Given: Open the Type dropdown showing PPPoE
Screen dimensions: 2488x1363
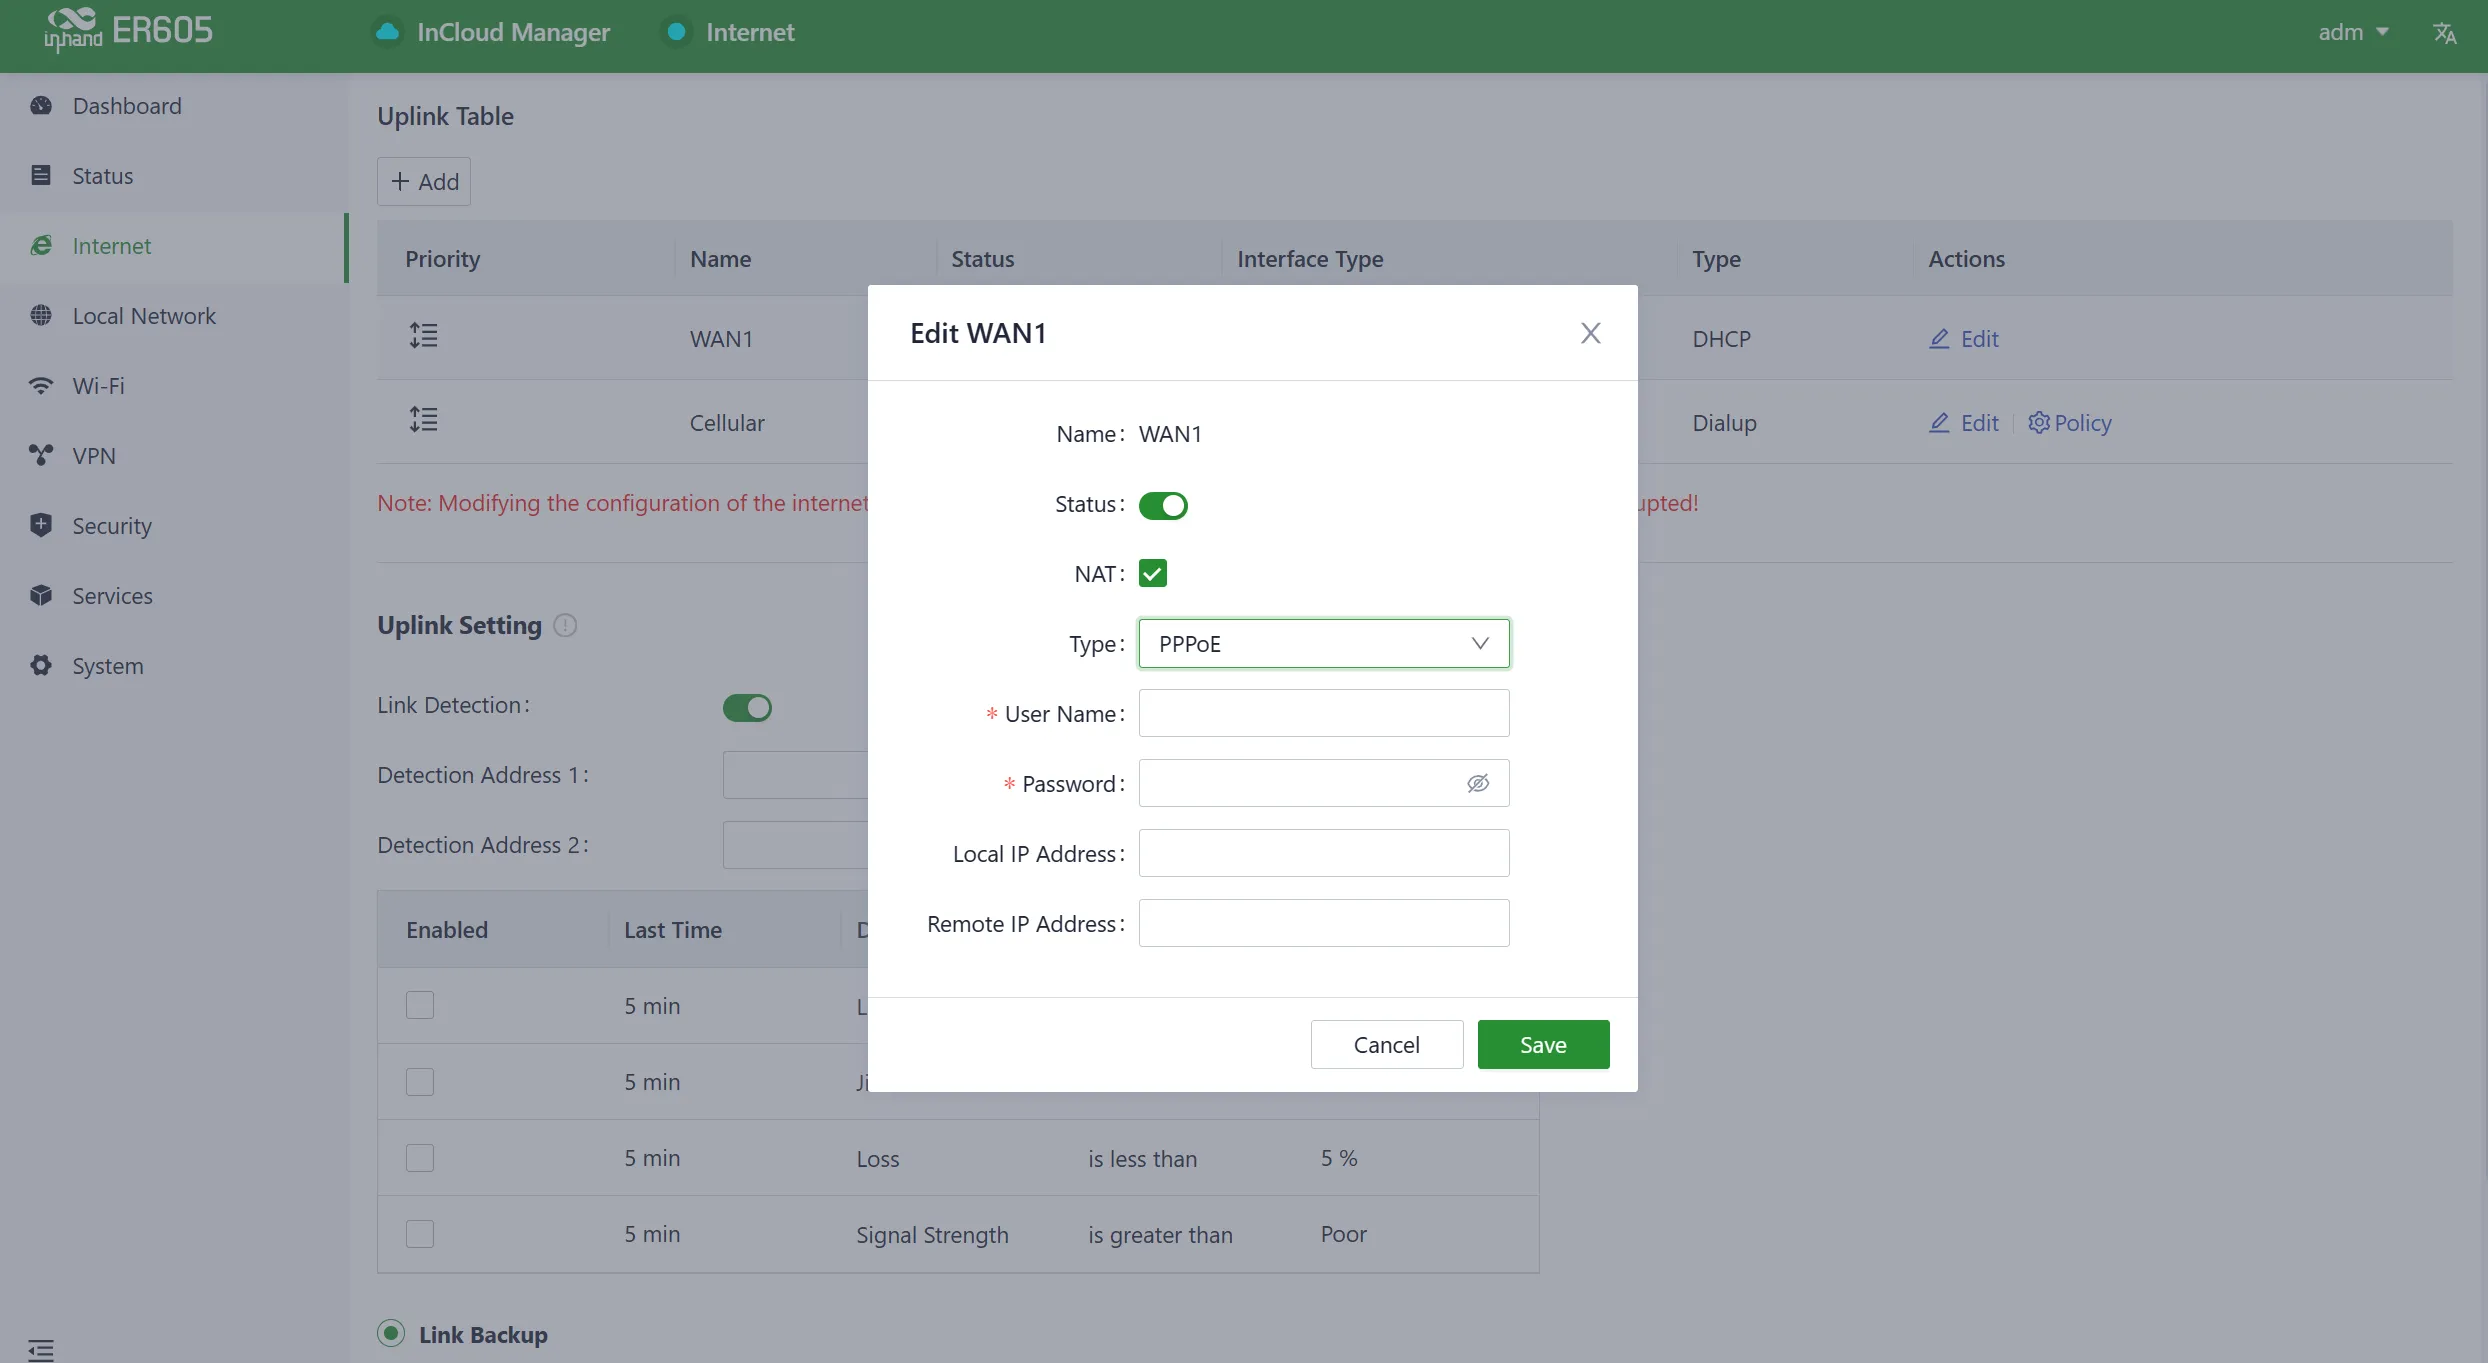Looking at the screenshot, I should coord(1324,644).
